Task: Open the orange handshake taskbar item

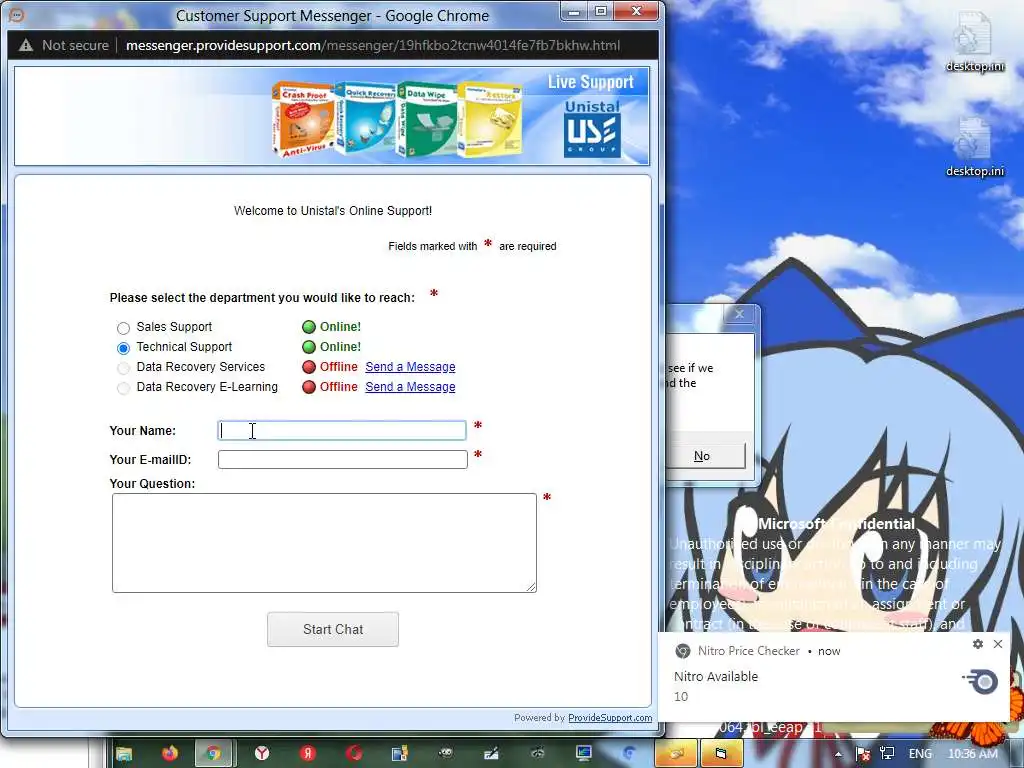Action: click(x=675, y=754)
